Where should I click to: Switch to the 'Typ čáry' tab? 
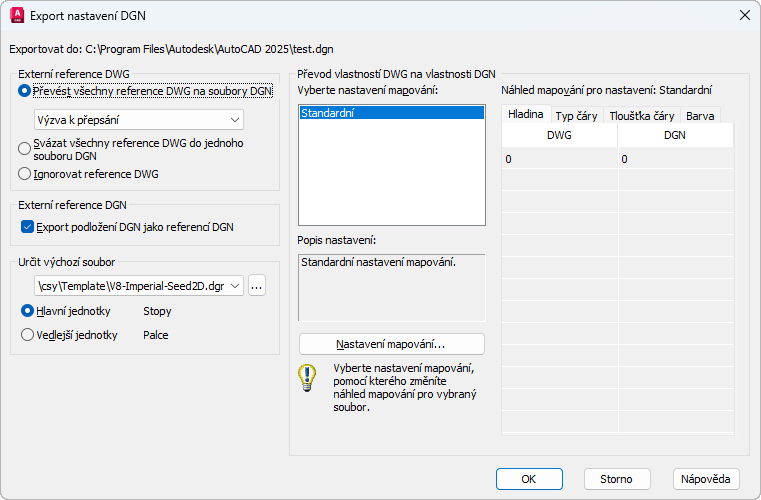[576, 116]
